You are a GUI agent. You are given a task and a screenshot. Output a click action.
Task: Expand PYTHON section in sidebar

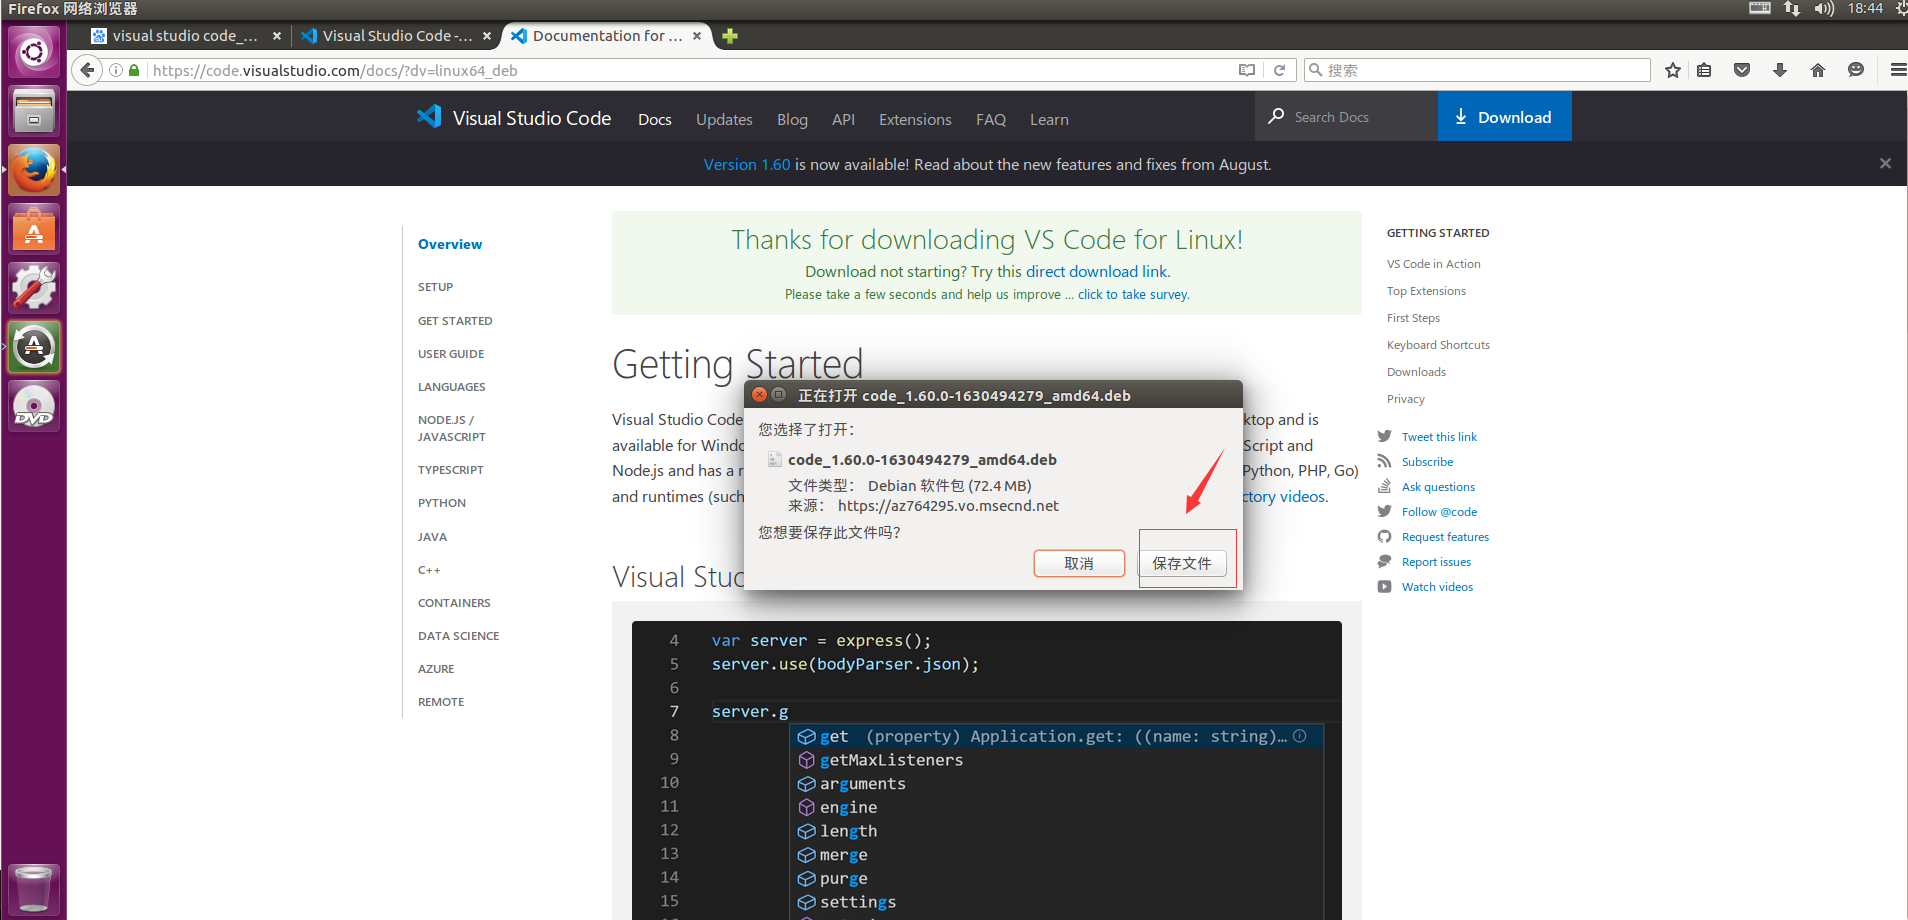(x=442, y=503)
